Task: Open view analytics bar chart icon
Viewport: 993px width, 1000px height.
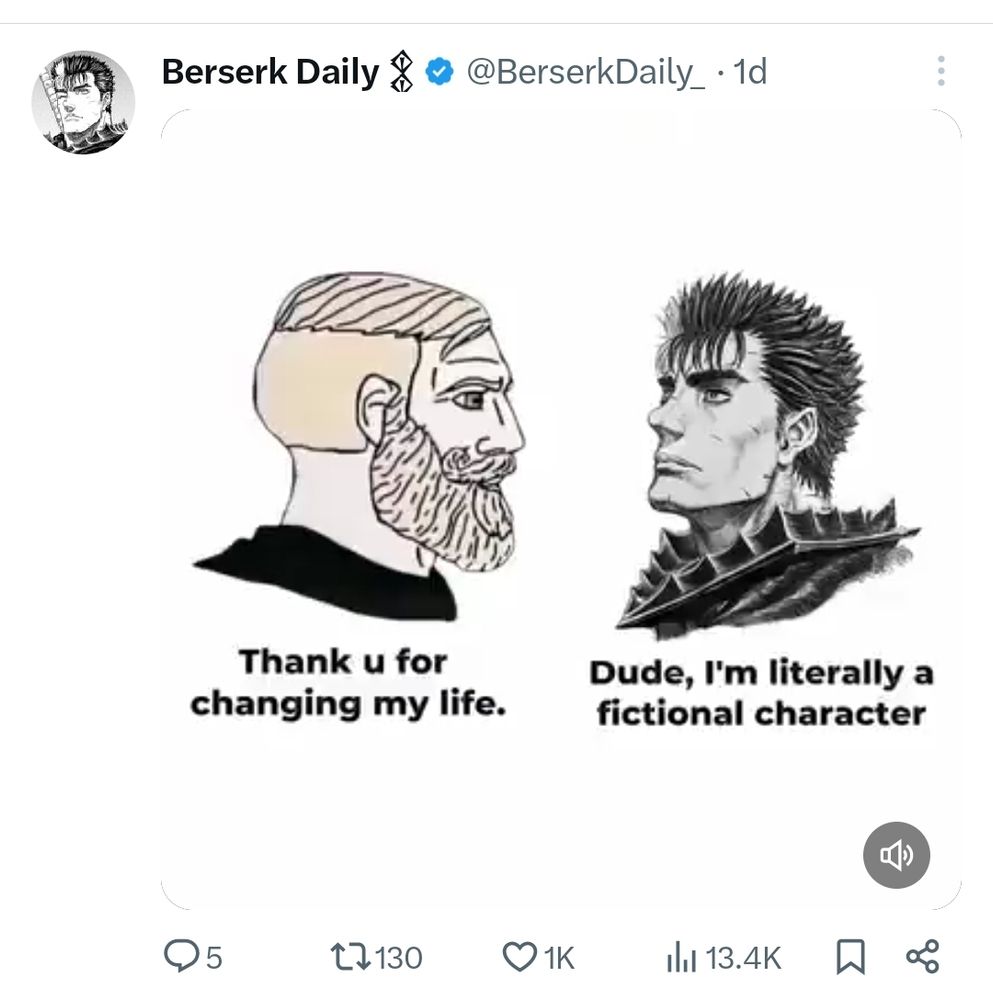Action: pyautogui.click(x=680, y=958)
